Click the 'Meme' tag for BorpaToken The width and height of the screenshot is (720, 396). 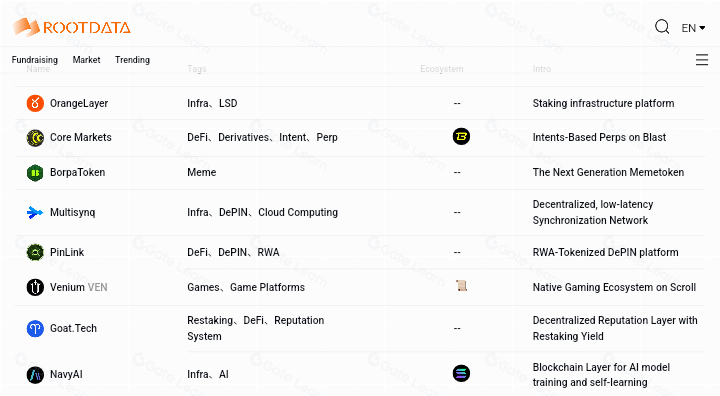tap(202, 172)
